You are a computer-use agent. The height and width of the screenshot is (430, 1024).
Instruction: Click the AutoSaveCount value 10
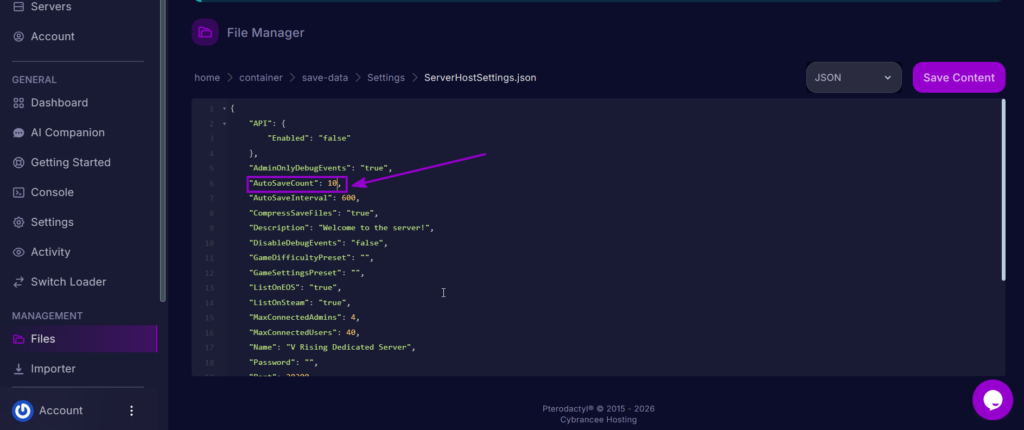pos(332,184)
